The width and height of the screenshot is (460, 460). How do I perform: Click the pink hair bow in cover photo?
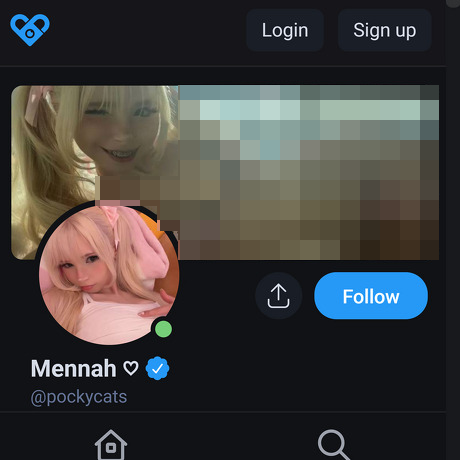pyautogui.click(x=38, y=106)
